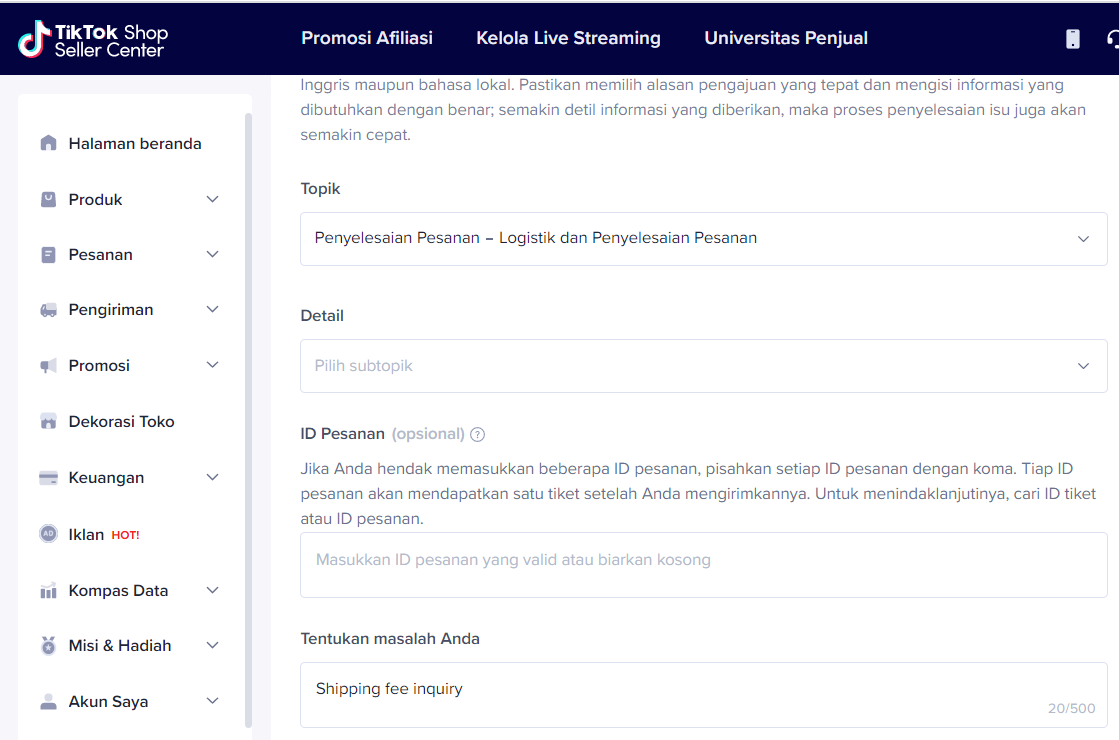Open the Topik dropdown
1119x740 pixels.
coord(703,239)
